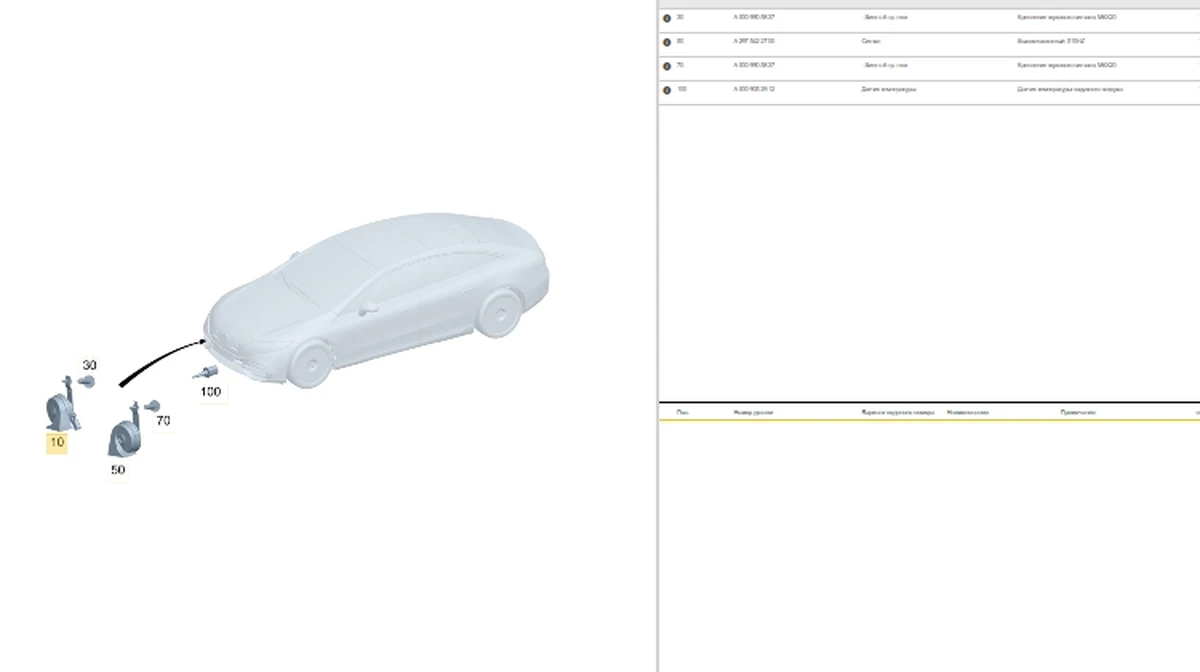
Task: Click callout number 30 in the diagram
Action: [89, 365]
